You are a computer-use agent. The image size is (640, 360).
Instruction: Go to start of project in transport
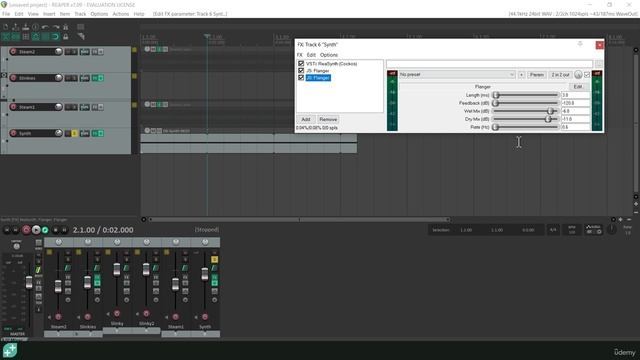pyautogui.click(x=7, y=230)
